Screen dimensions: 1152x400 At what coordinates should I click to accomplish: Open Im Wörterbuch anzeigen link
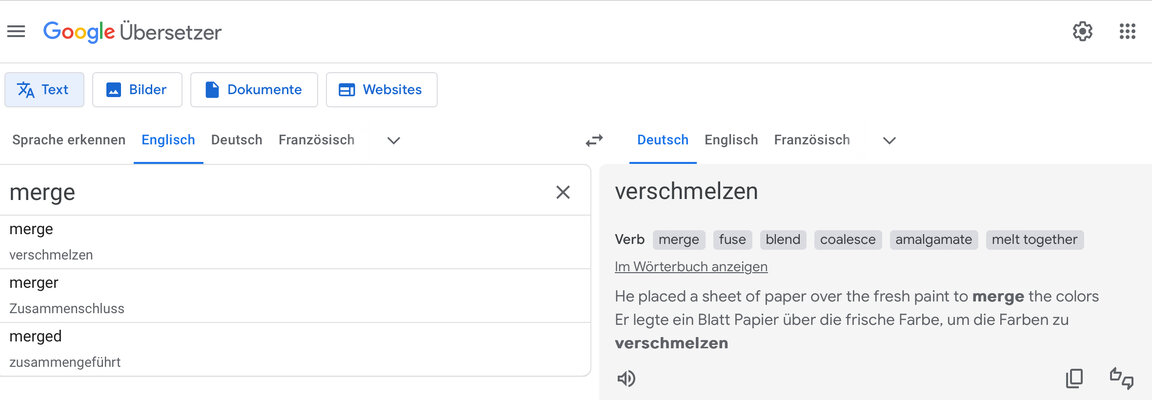coord(691,267)
